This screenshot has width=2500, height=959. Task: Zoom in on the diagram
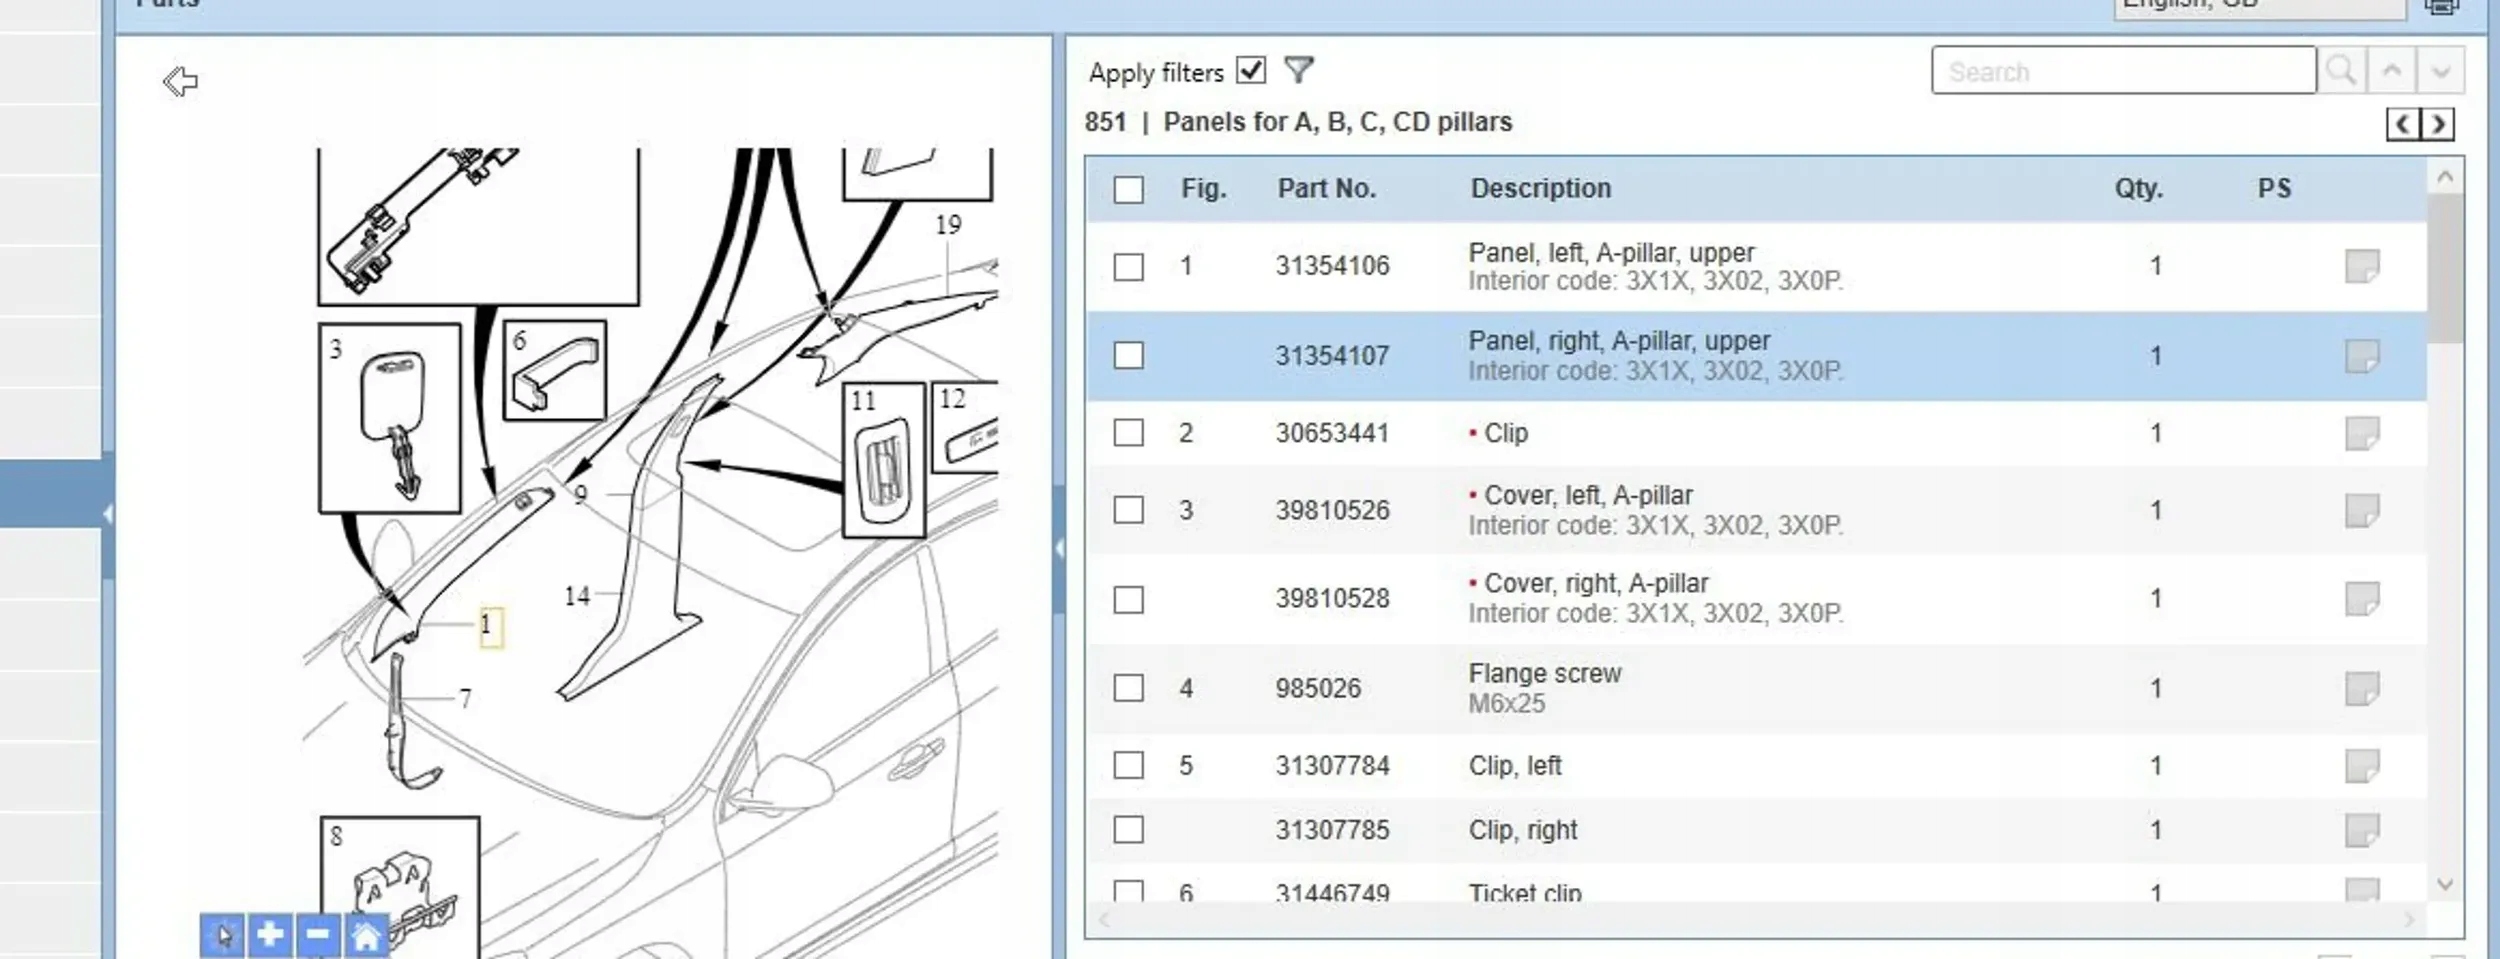click(x=270, y=936)
